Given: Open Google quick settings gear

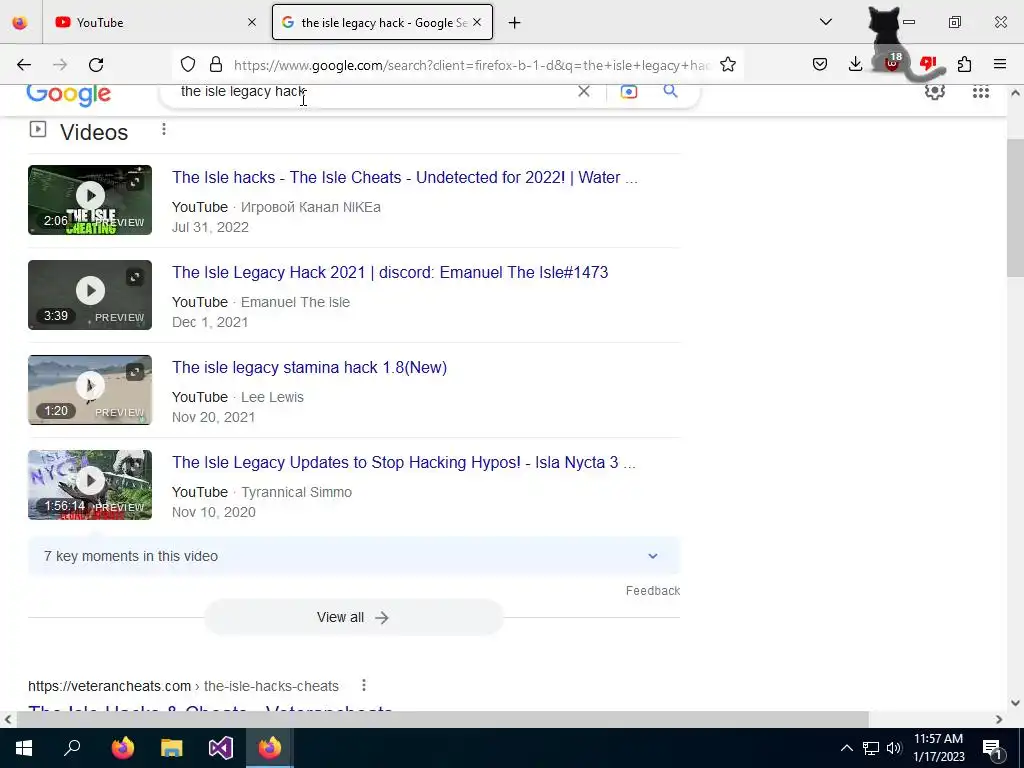Looking at the screenshot, I should pyautogui.click(x=935, y=91).
